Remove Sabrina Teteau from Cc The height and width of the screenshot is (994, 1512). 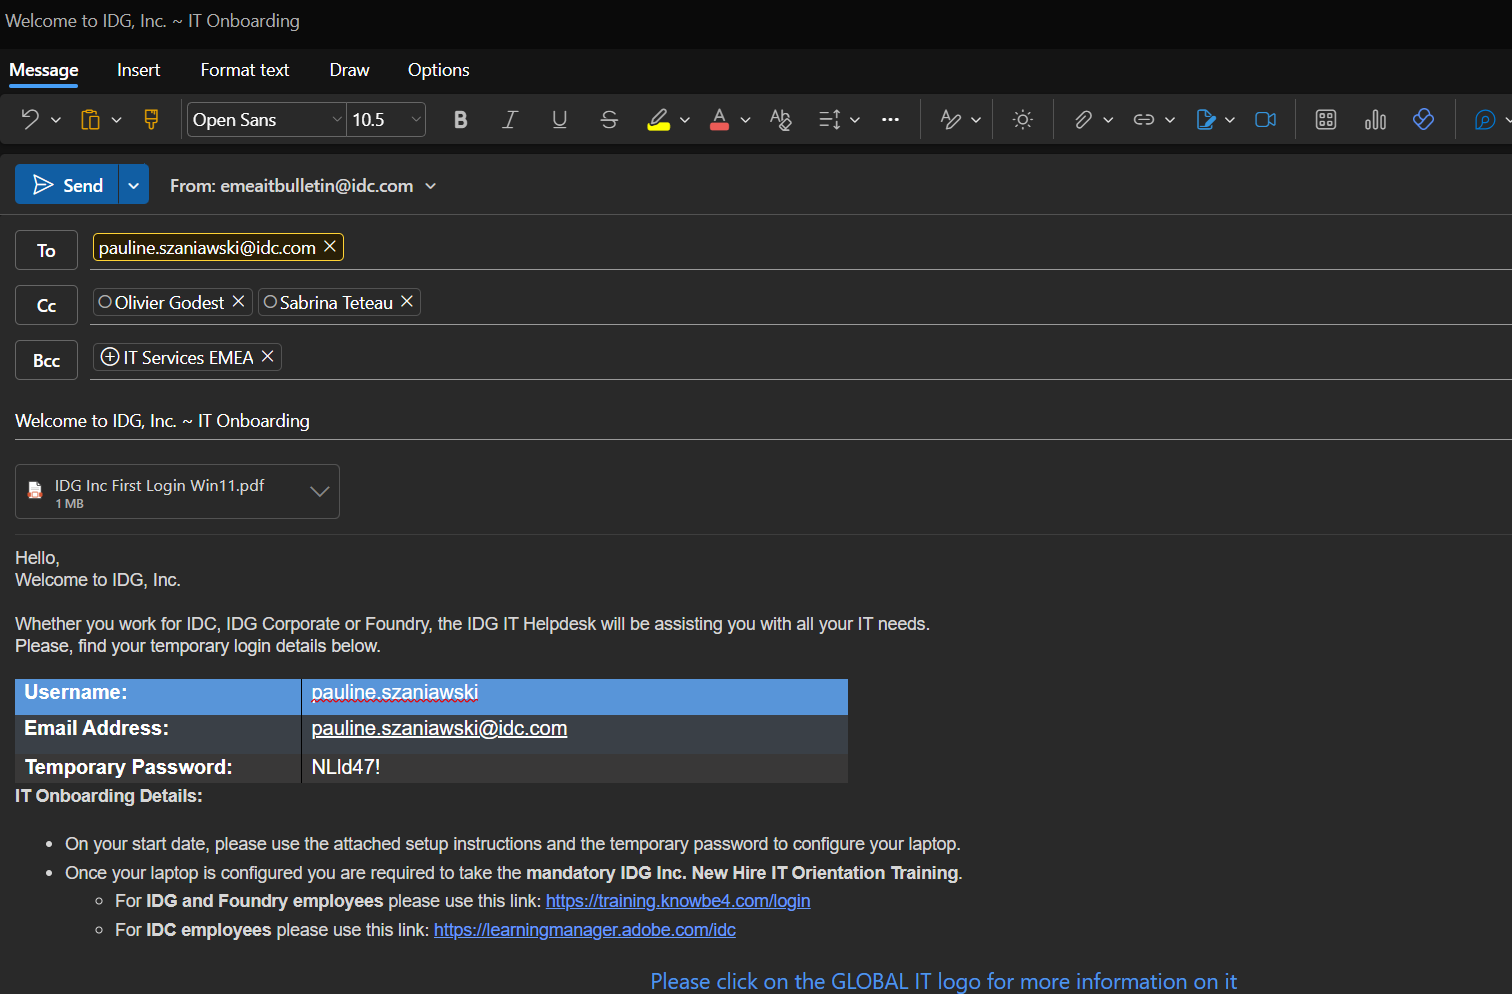click(x=407, y=302)
